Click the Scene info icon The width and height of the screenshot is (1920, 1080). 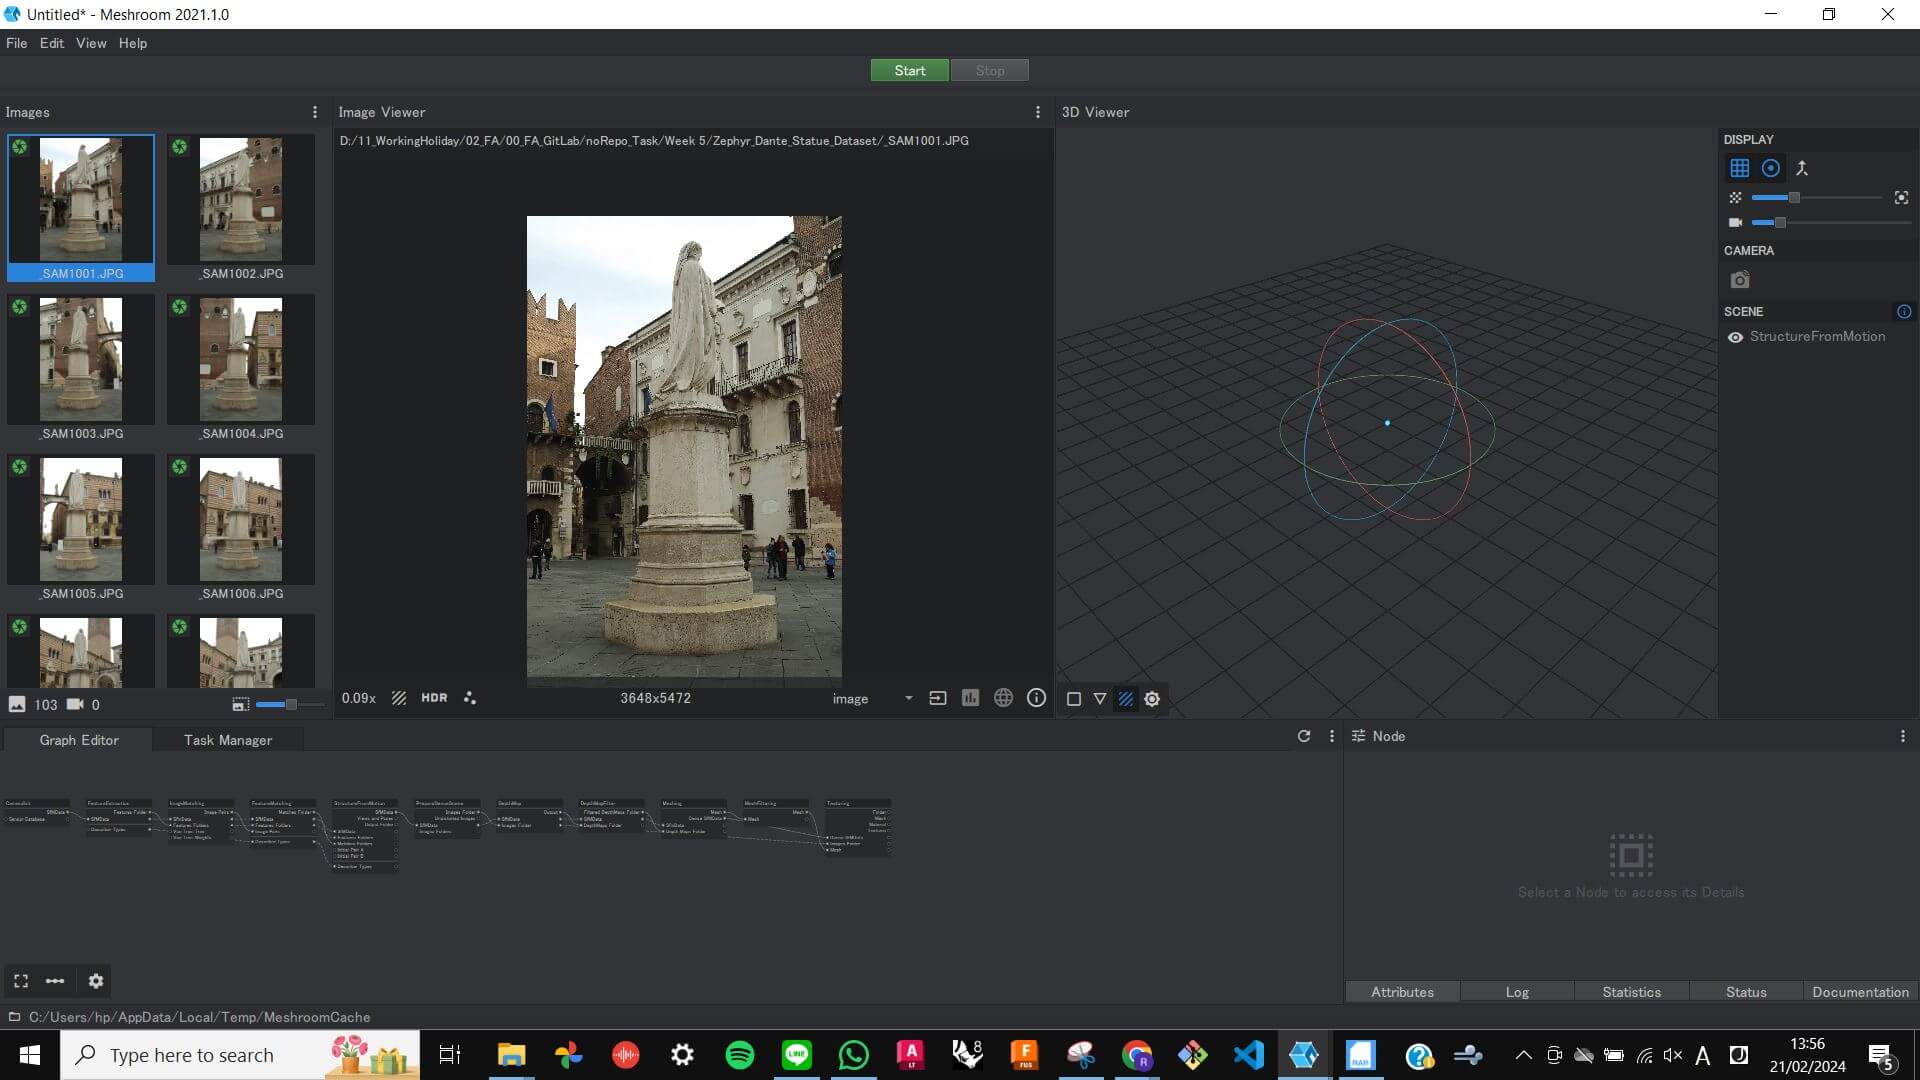pos(1903,312)
